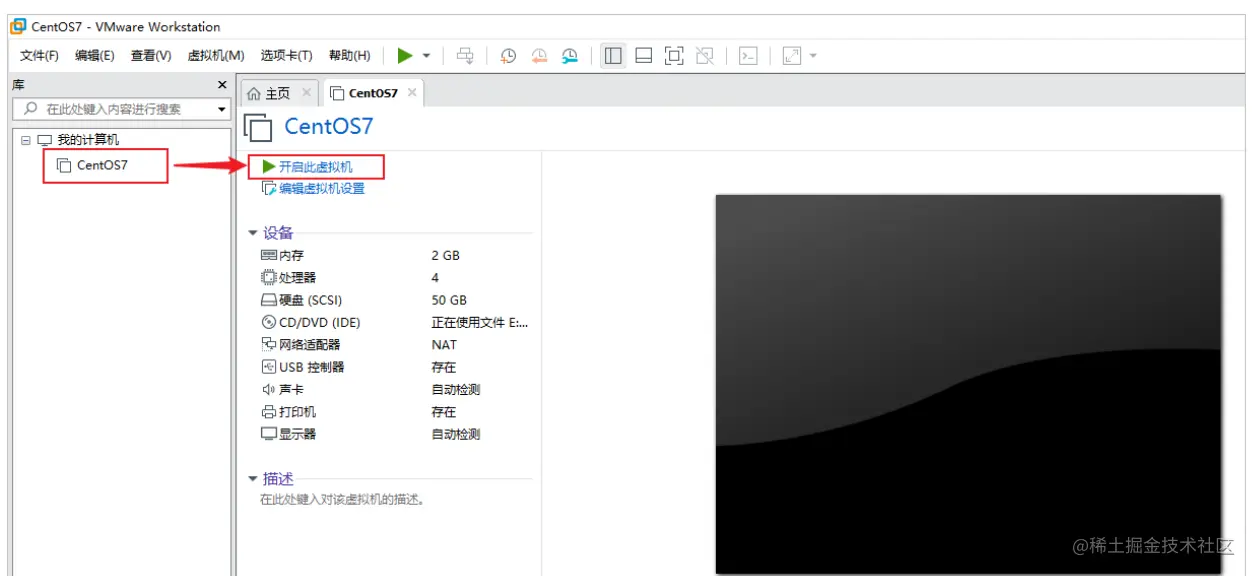The image size is (1253, 576).
Task: Select the 内存 device row
Action: pyautogui.click(x=395, y=255)
